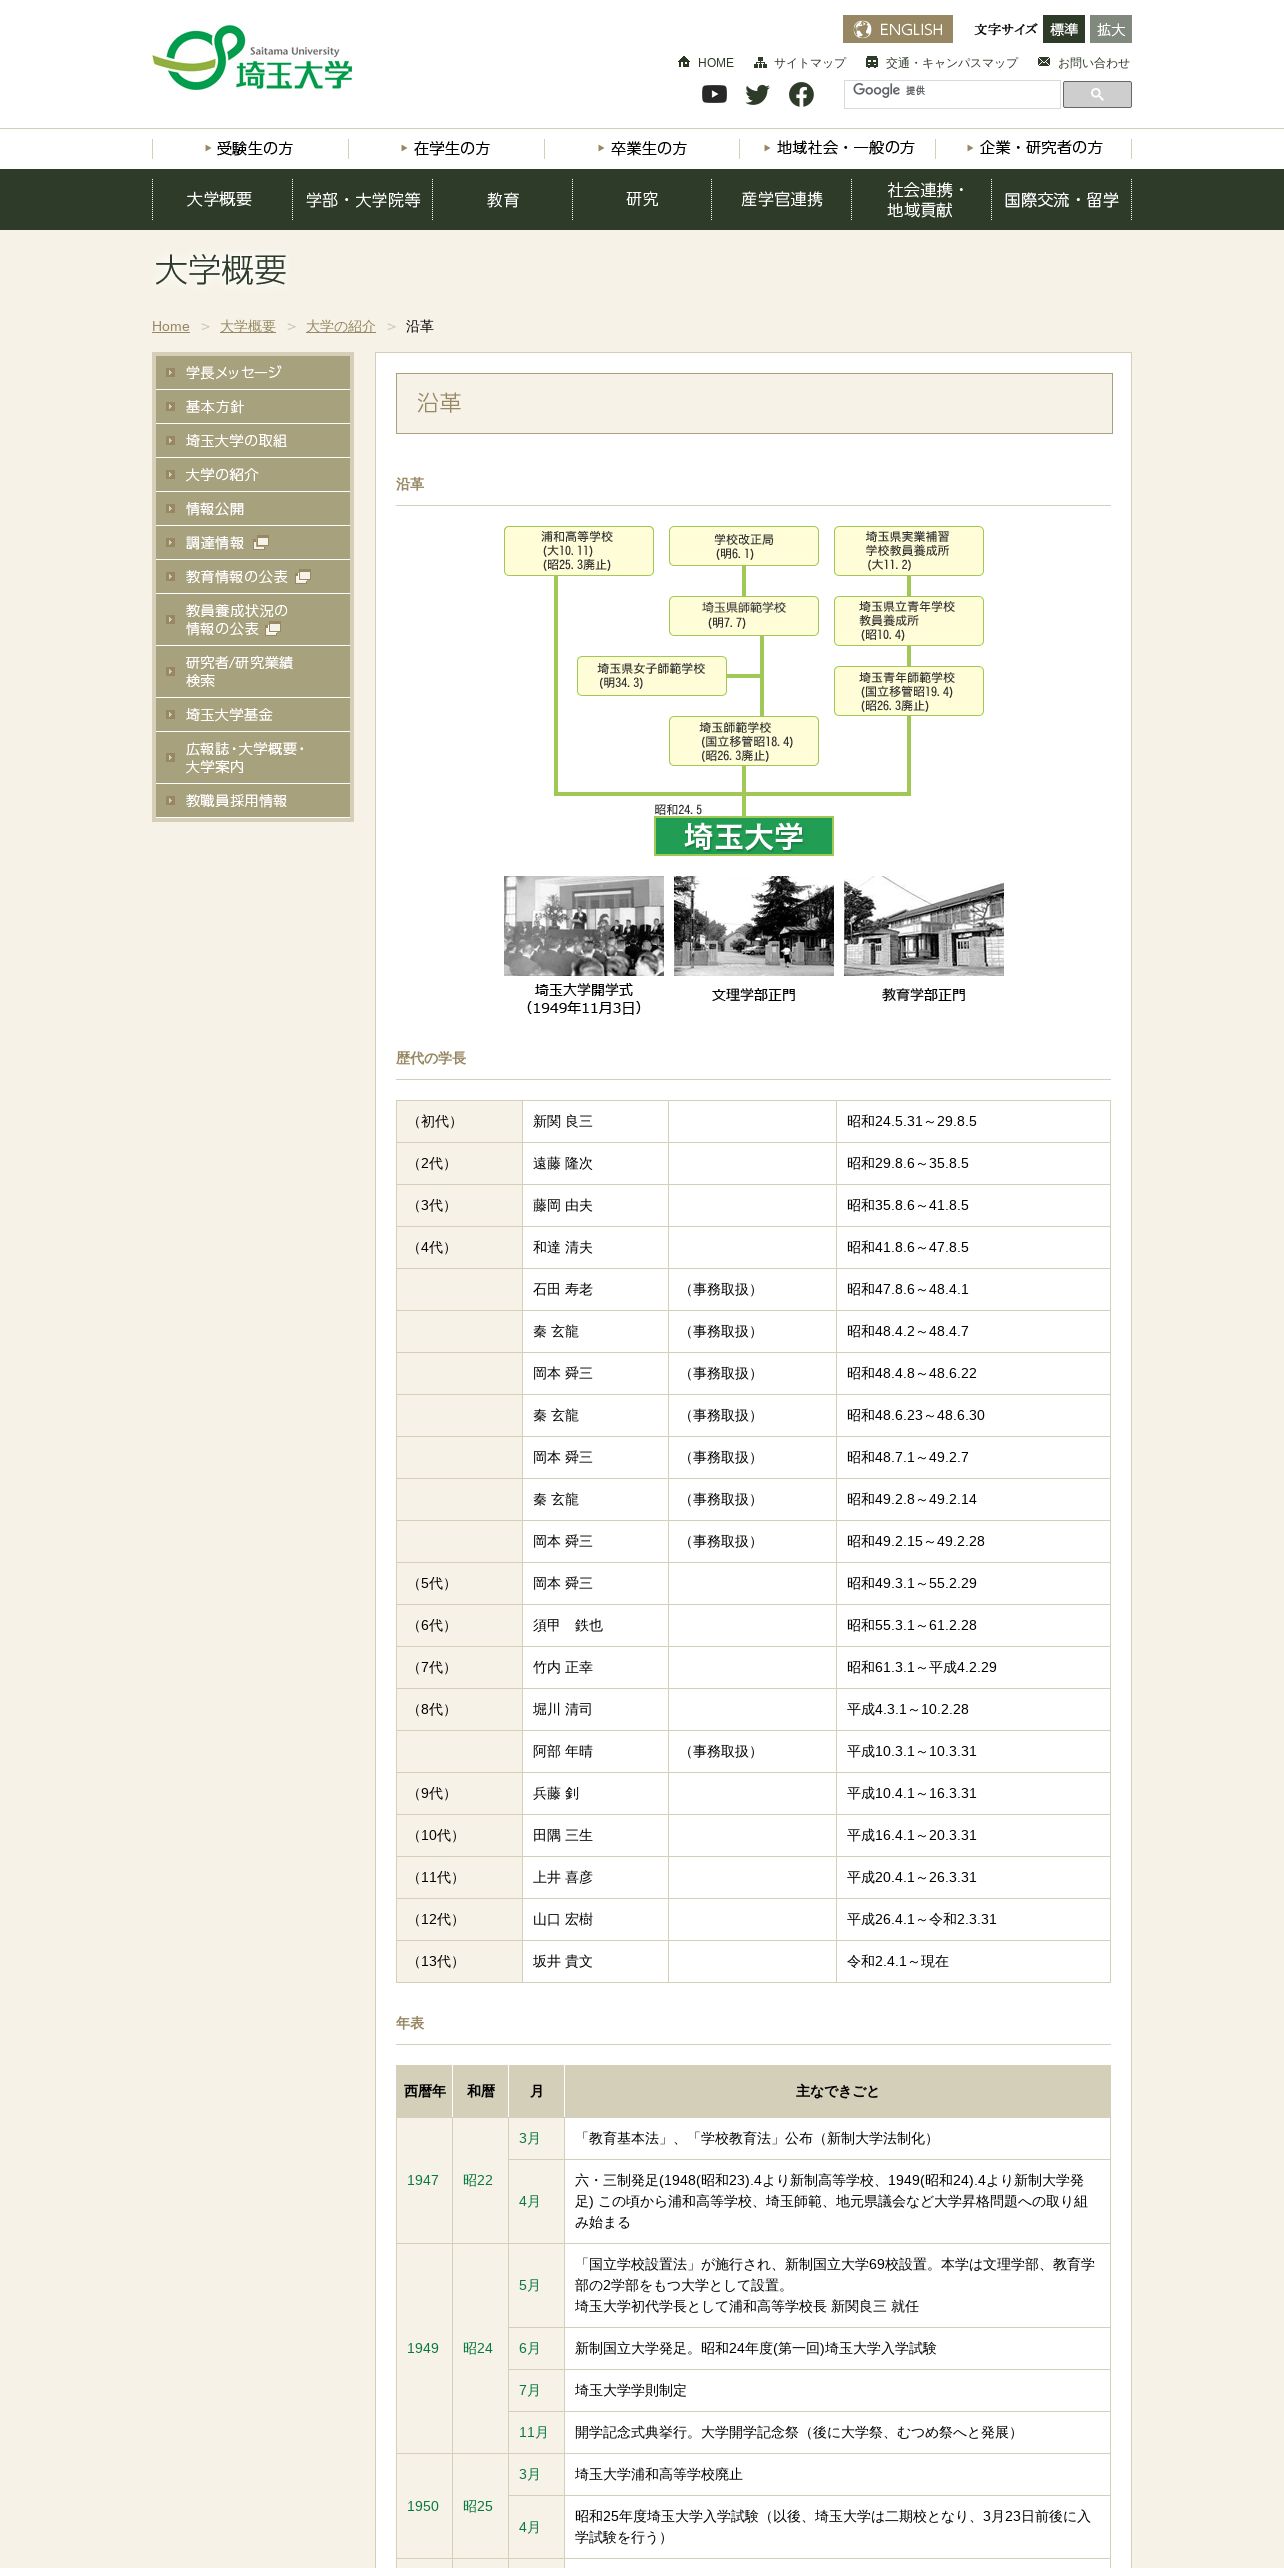Open 受験生の方 audience menu

[250, 148]
